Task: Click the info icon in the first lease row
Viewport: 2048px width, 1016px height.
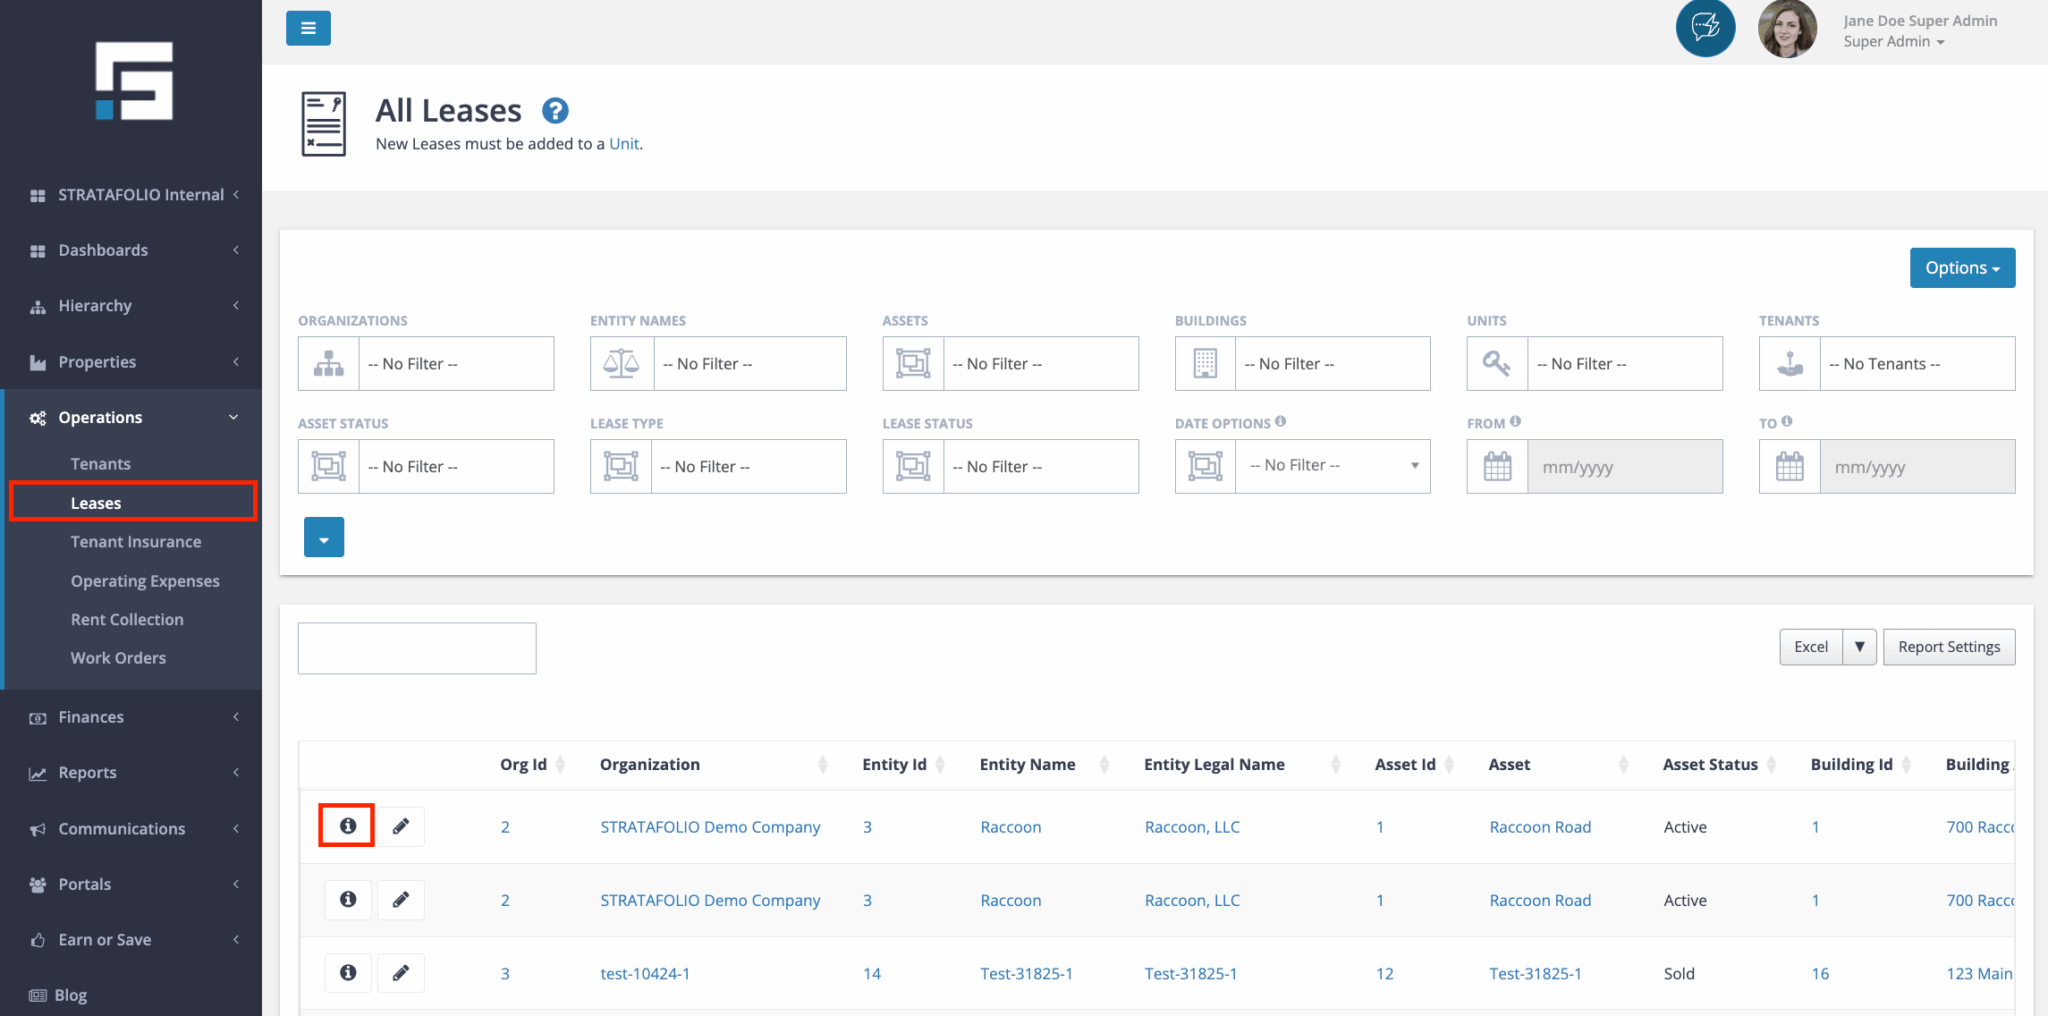Action: click(347, 826)
